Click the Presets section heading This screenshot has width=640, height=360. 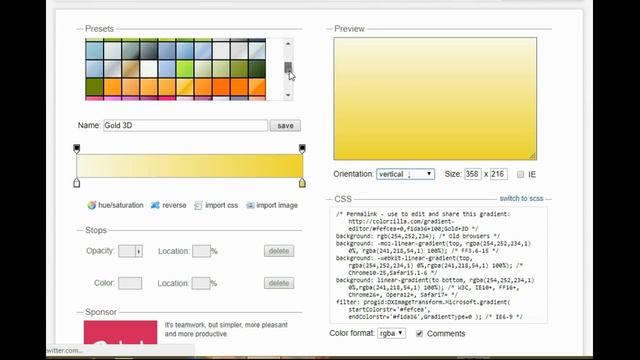point(99,29)
